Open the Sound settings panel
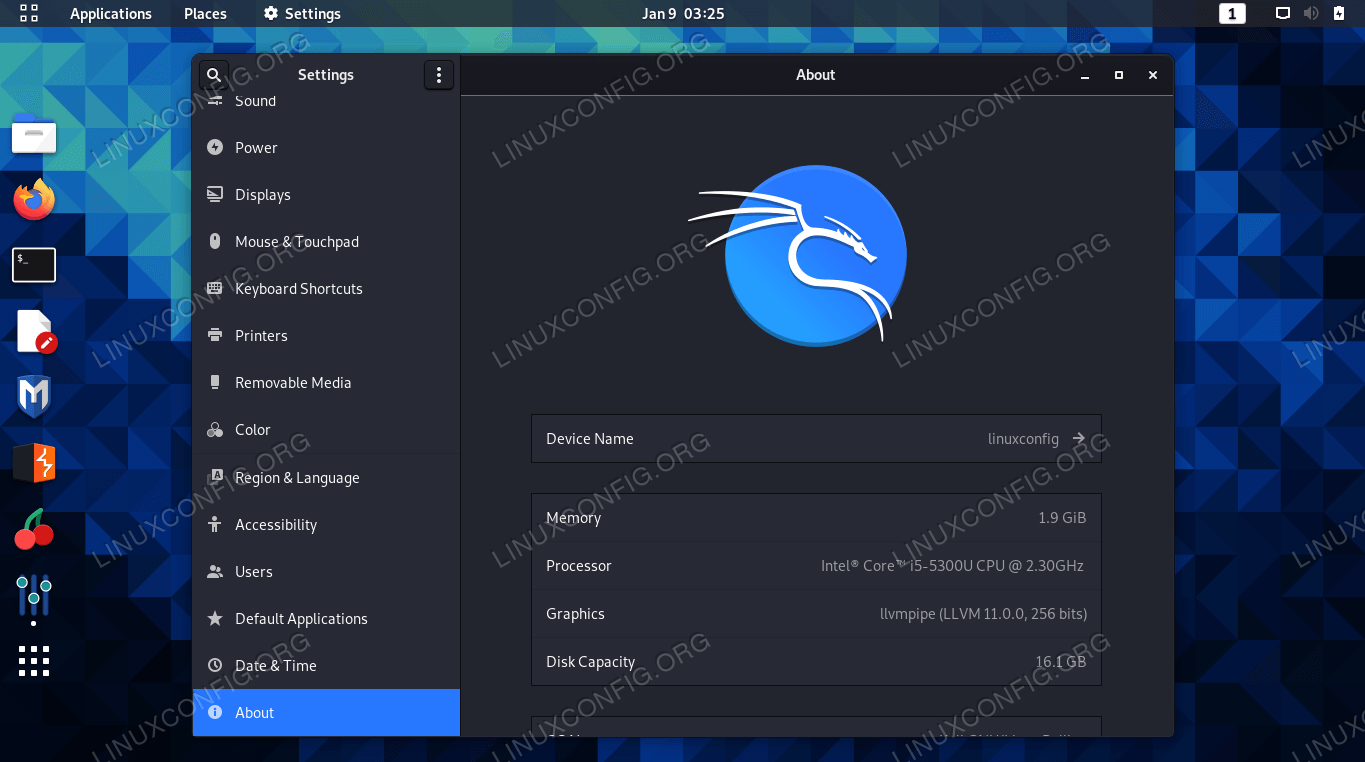The width and height of the screenshot is (1365, 762). tap(326, 101)
